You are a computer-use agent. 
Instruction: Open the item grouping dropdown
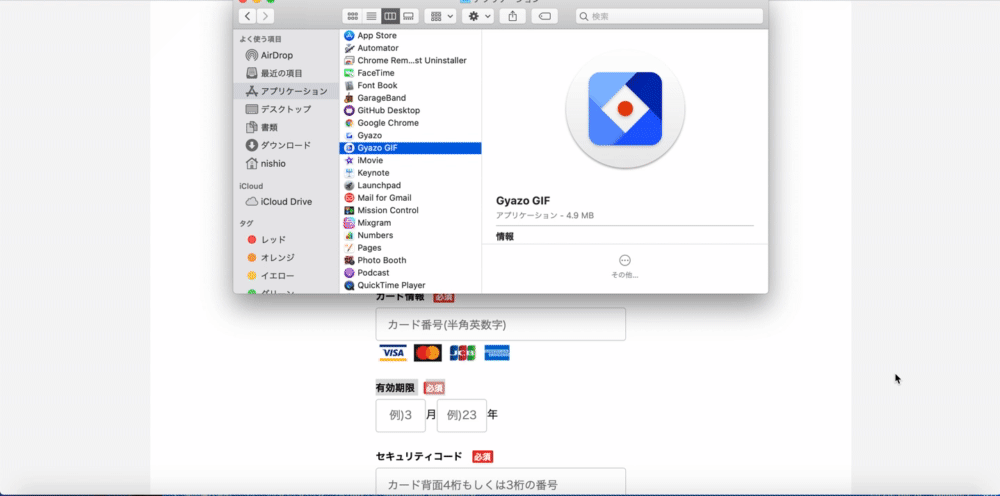(440, 16)
